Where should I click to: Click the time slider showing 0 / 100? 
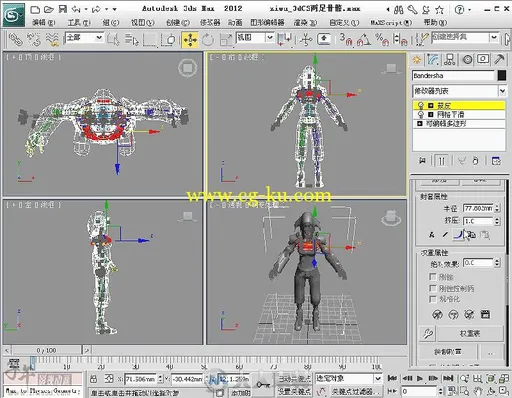(47, 350)
